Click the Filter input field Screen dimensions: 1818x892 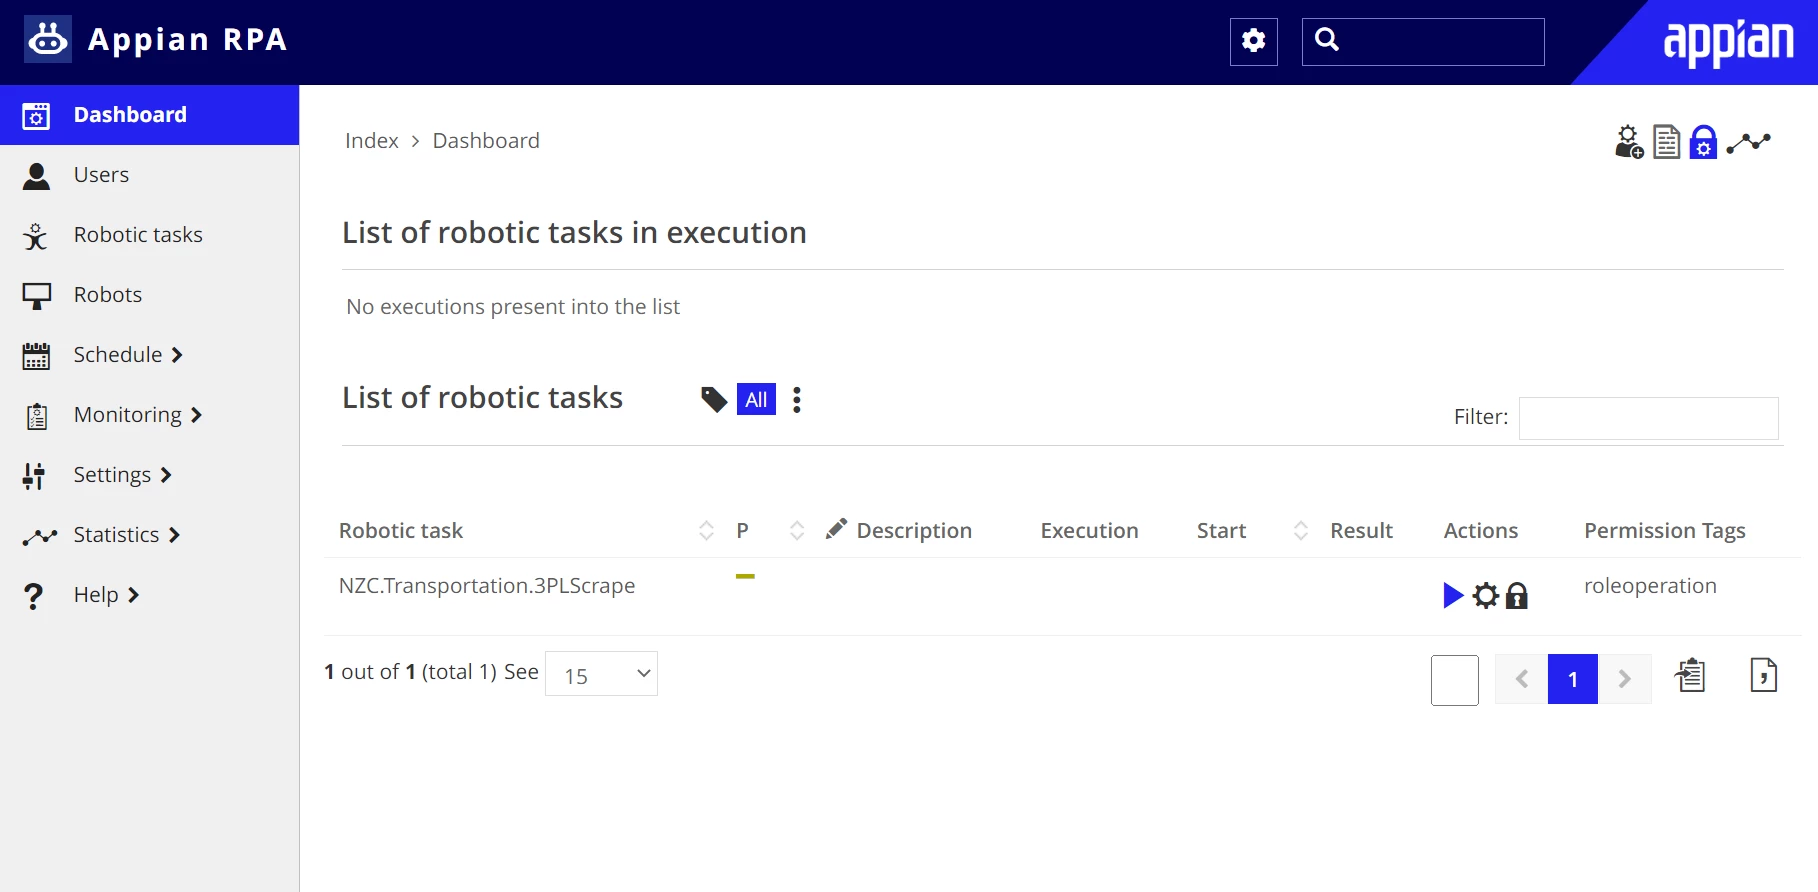click(1648, 418)
